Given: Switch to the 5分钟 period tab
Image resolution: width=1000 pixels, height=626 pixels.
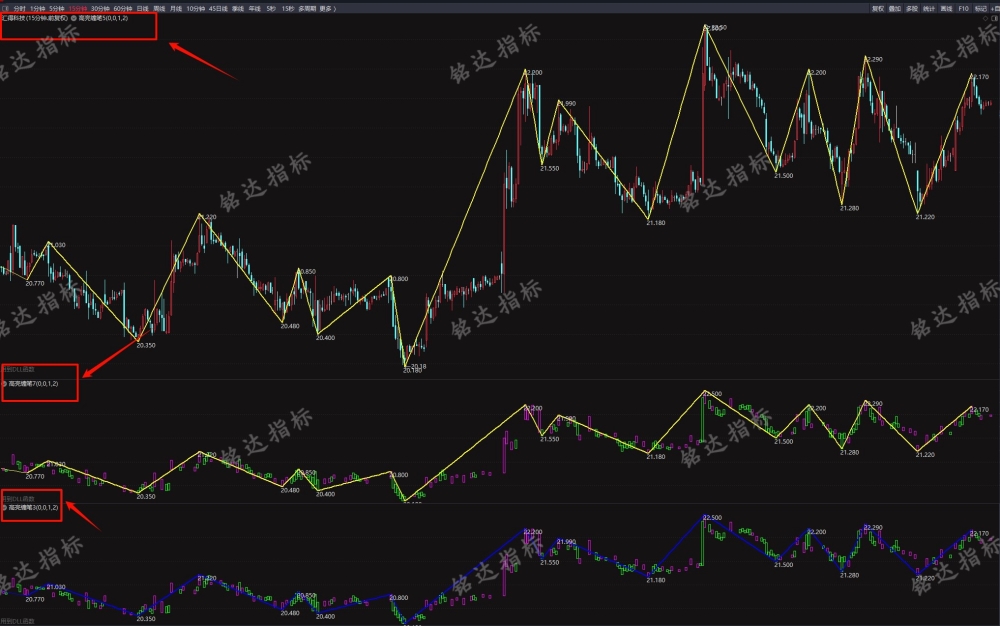Looking at the screenshot, I should [57, 9].
